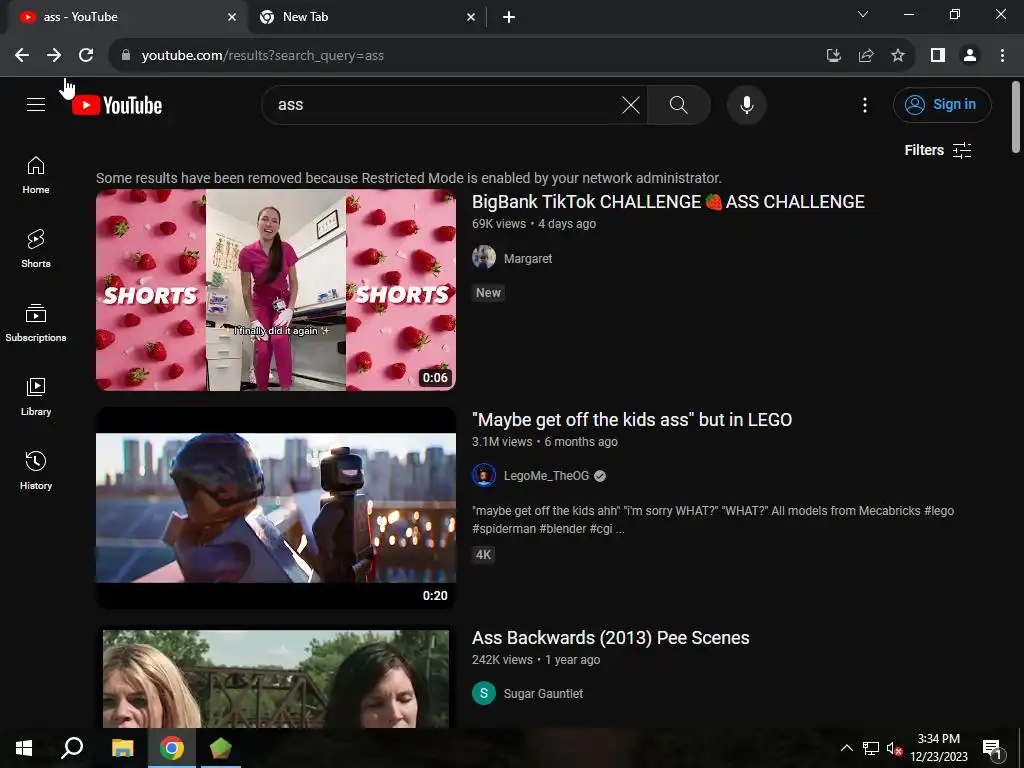The height and width of the screenshot is (768, 1024).
Task: Go back with the browser back arrow
Action: pos(22,56)
